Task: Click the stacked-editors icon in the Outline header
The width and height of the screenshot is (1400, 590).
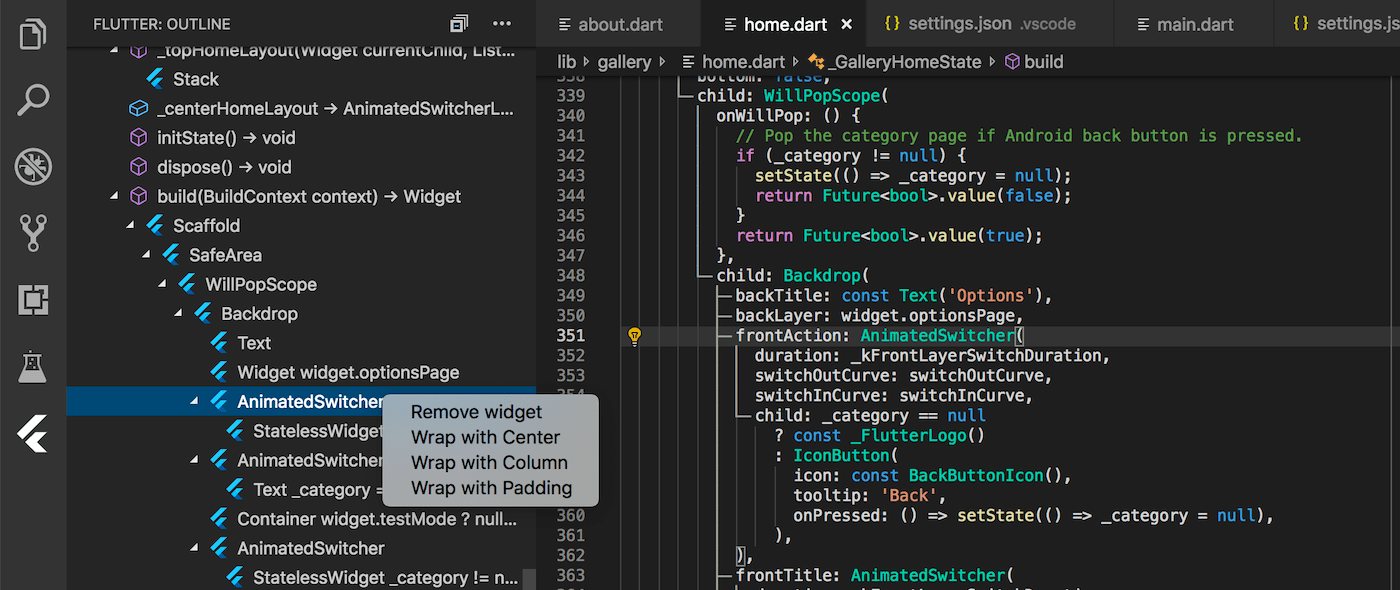Action: click(458, 22)
